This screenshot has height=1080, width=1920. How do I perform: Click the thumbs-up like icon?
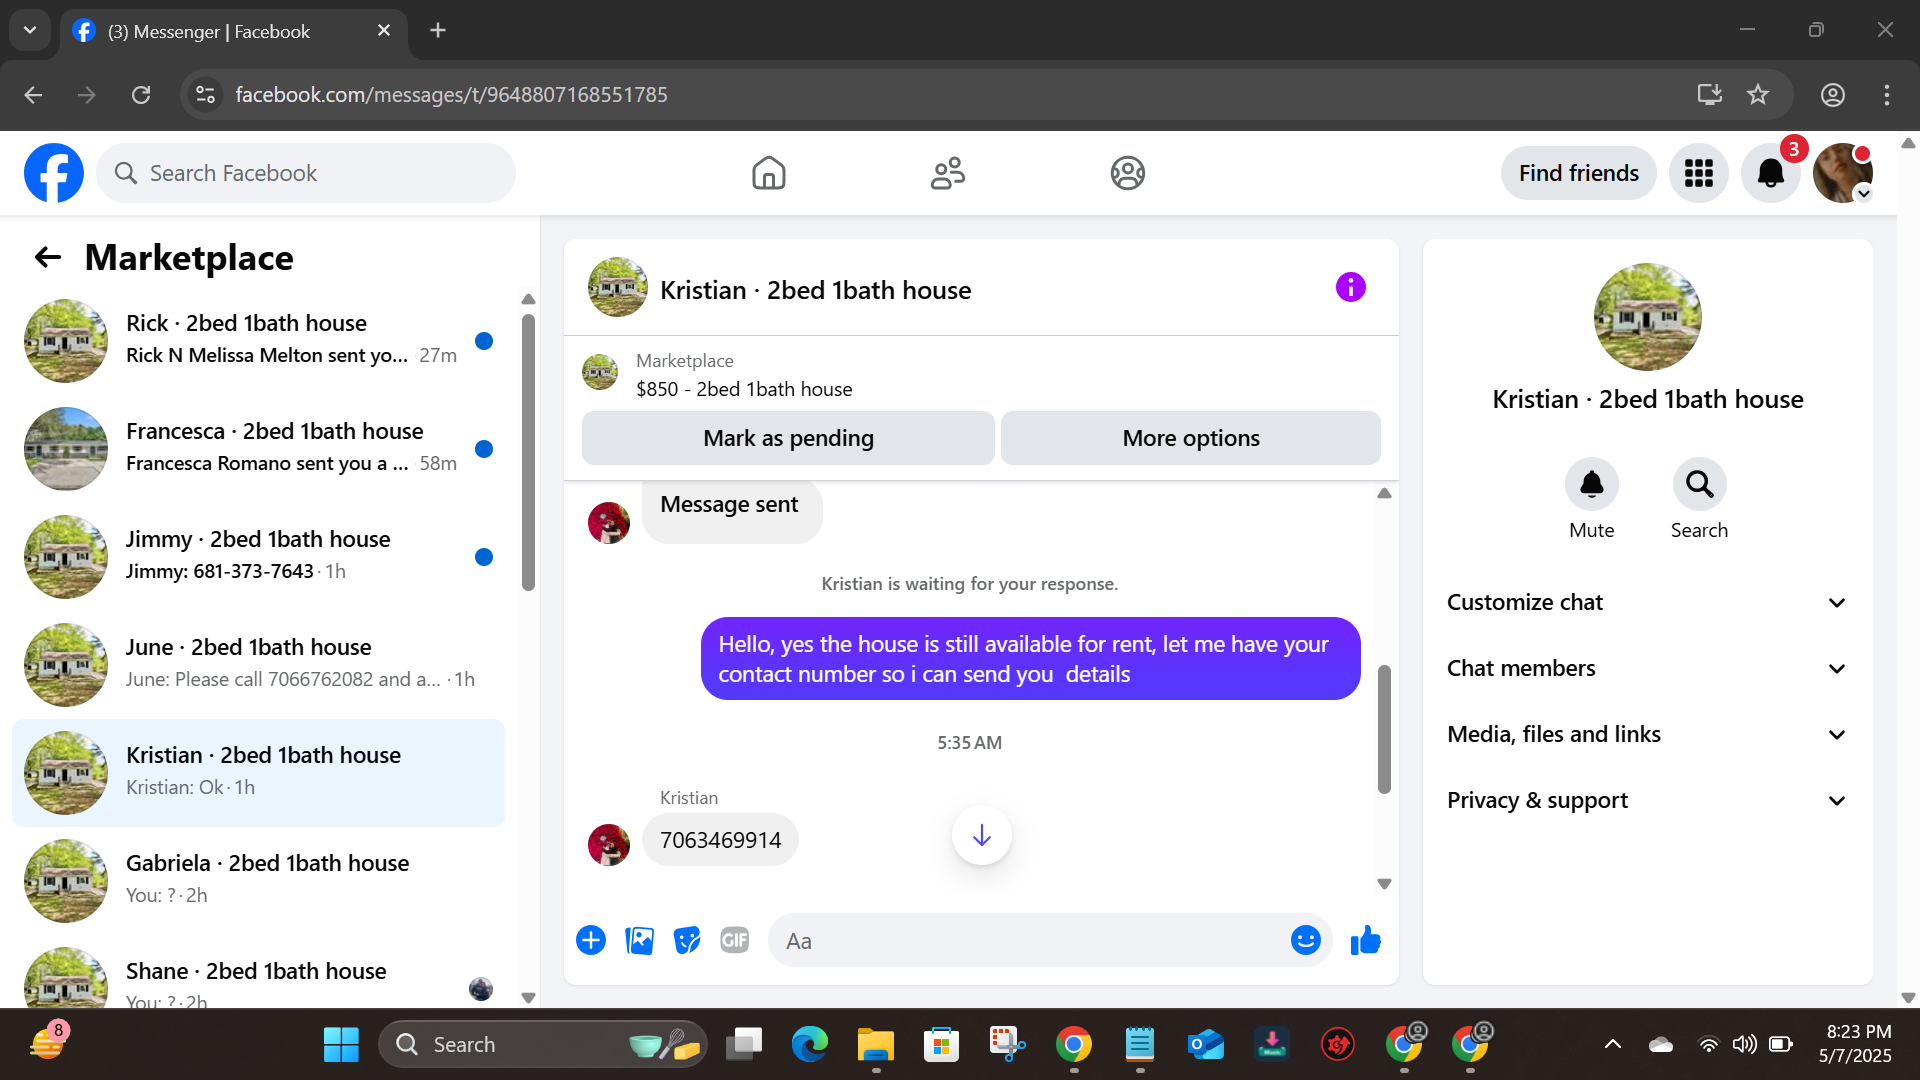point(1365,940)
